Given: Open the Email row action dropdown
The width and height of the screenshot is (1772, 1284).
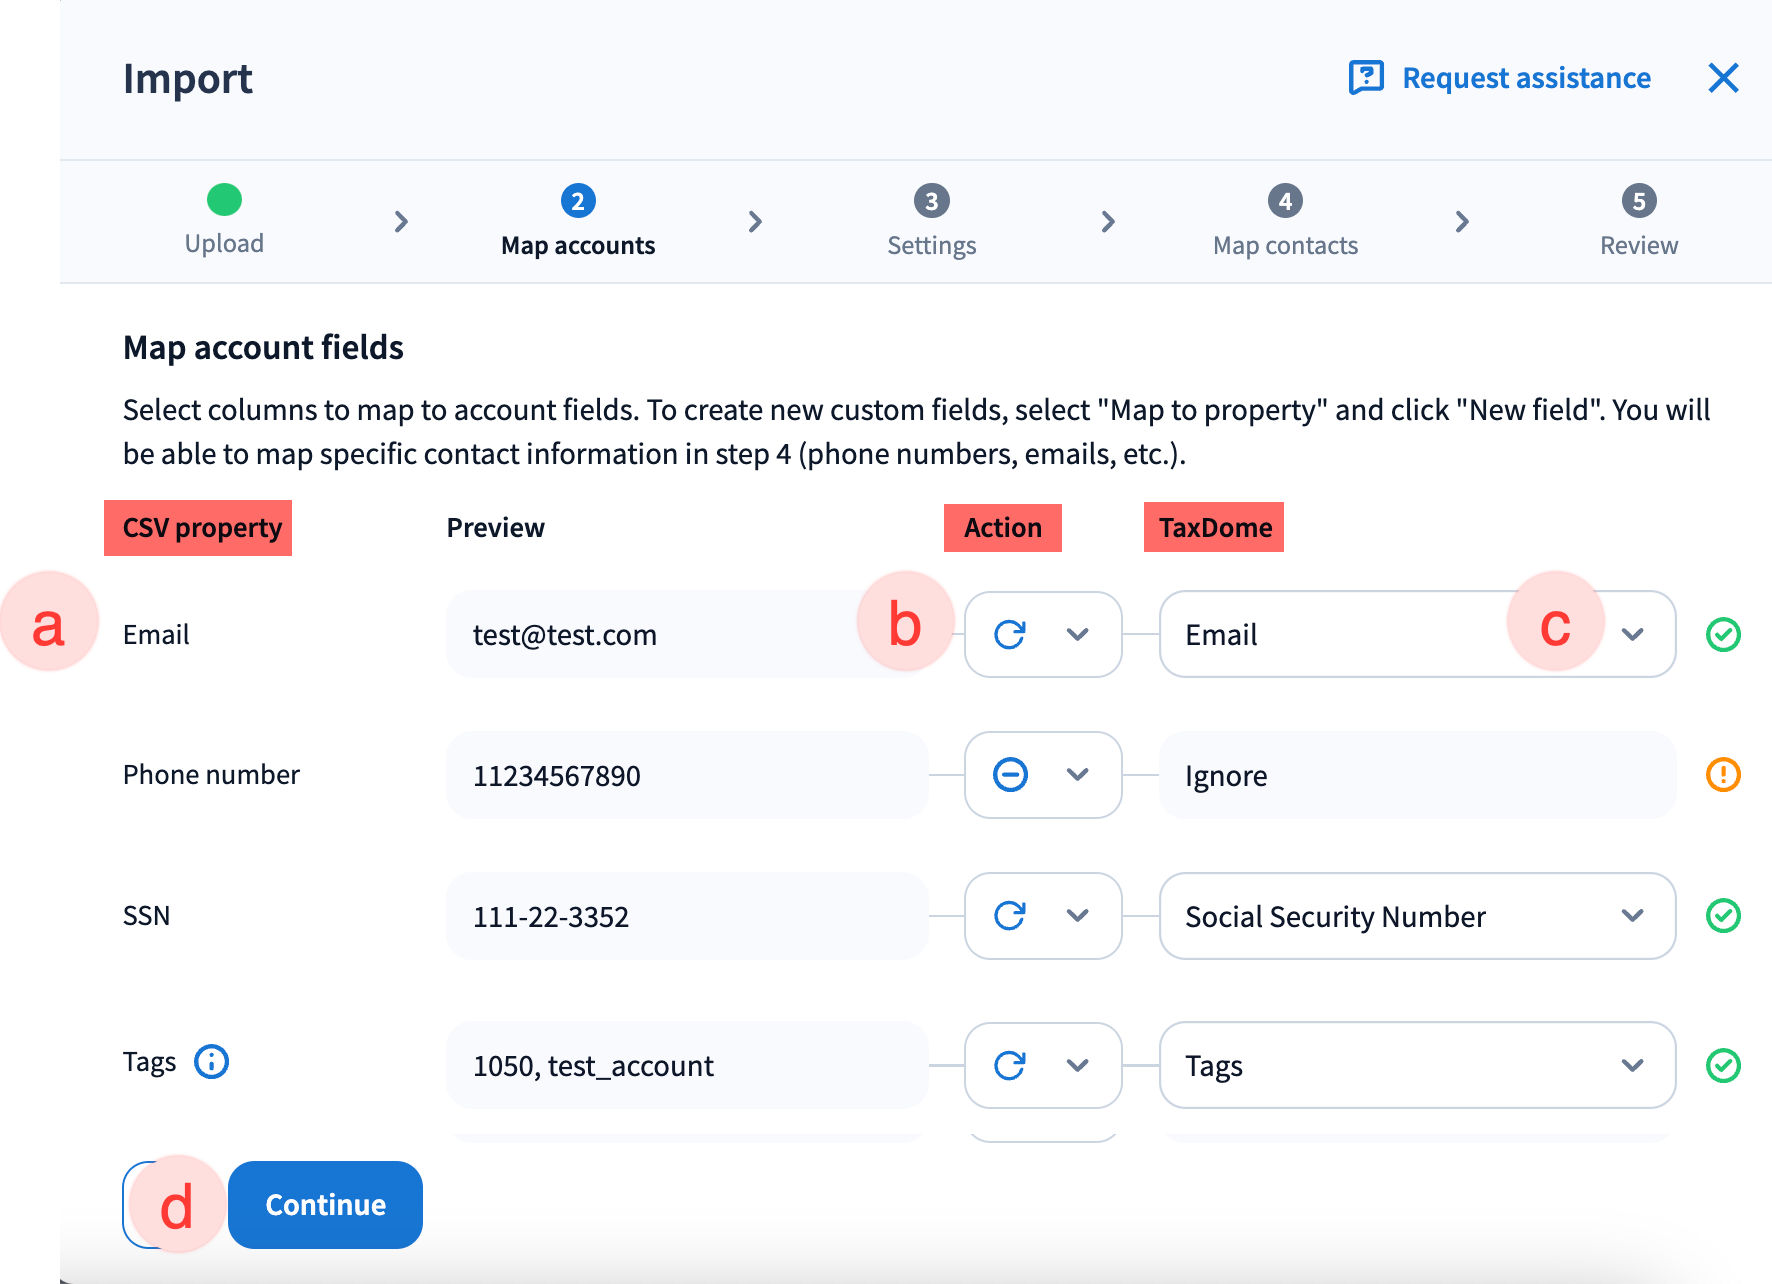Looking at the screenshot, I should click(1076, 635).
